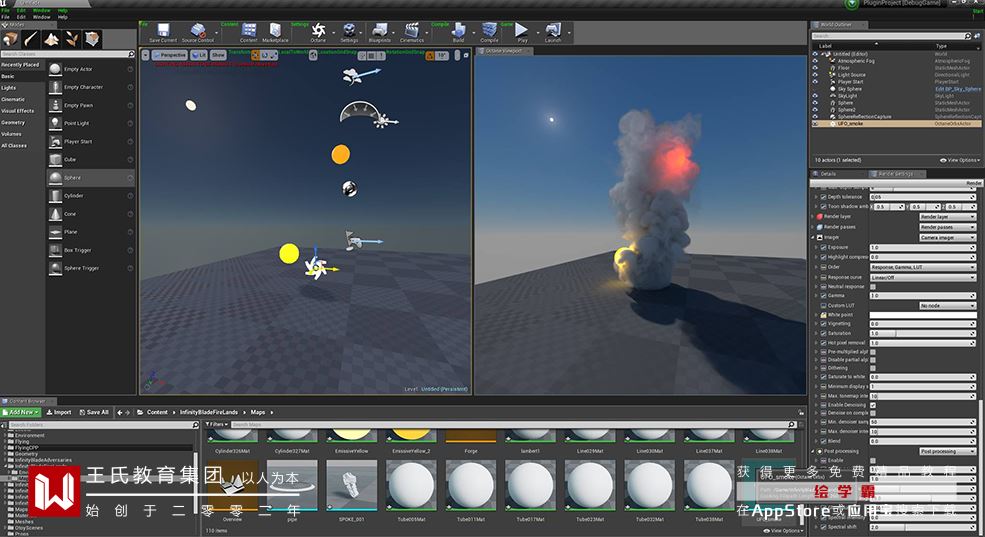Select the Sphere item in Modes panel

point(91,178)
